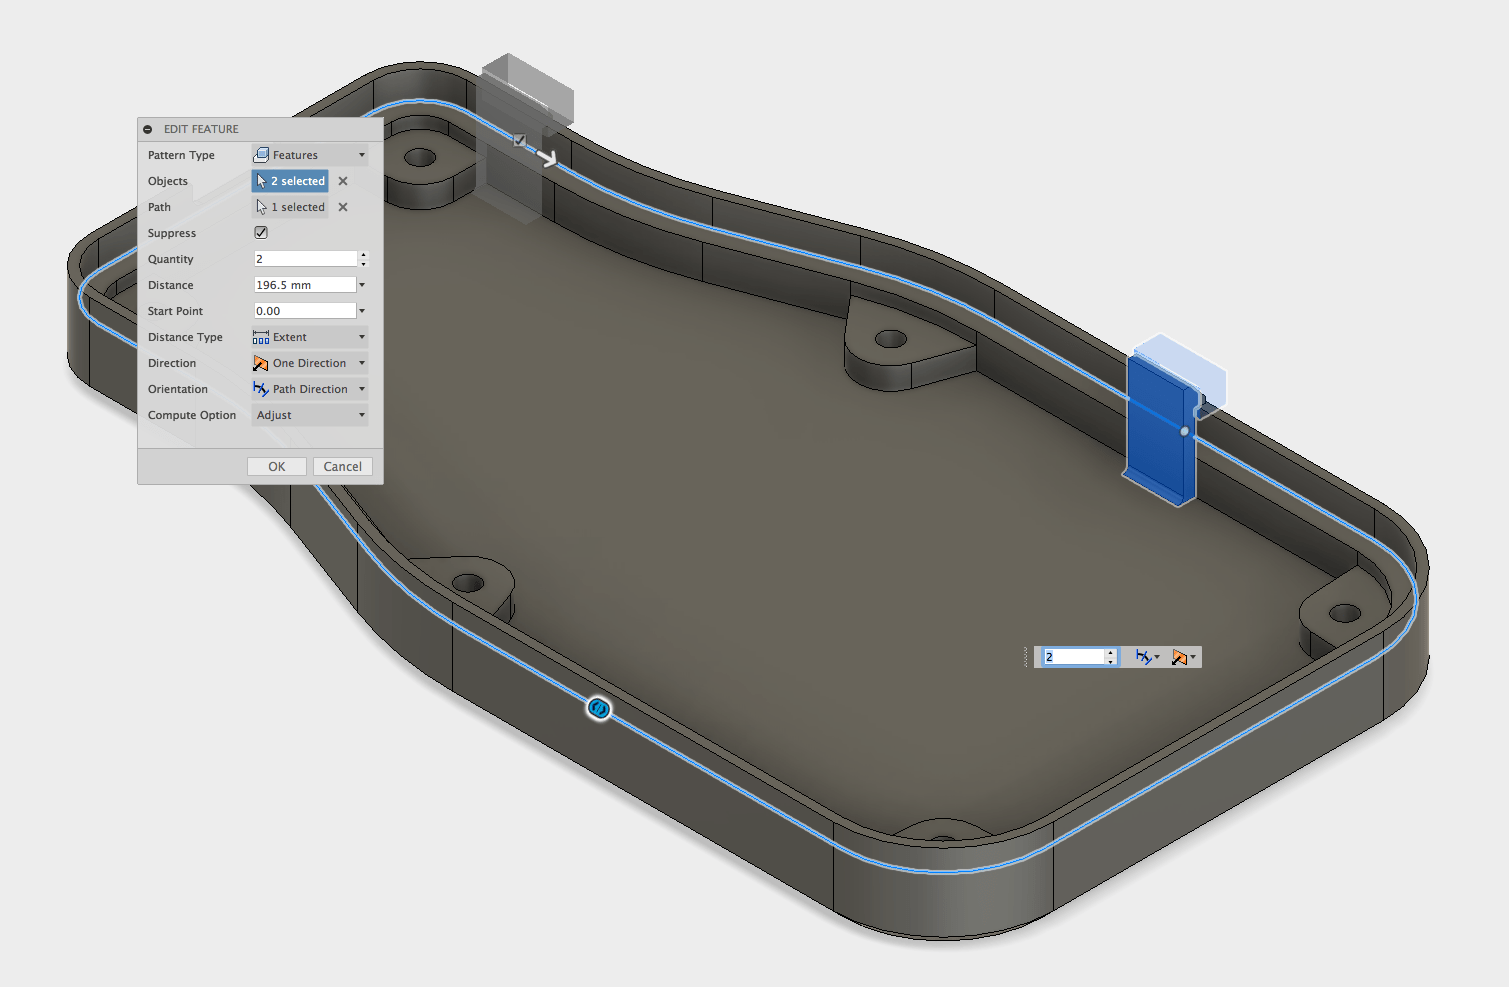Click the Path selection arrow icon

click(260, 206)
